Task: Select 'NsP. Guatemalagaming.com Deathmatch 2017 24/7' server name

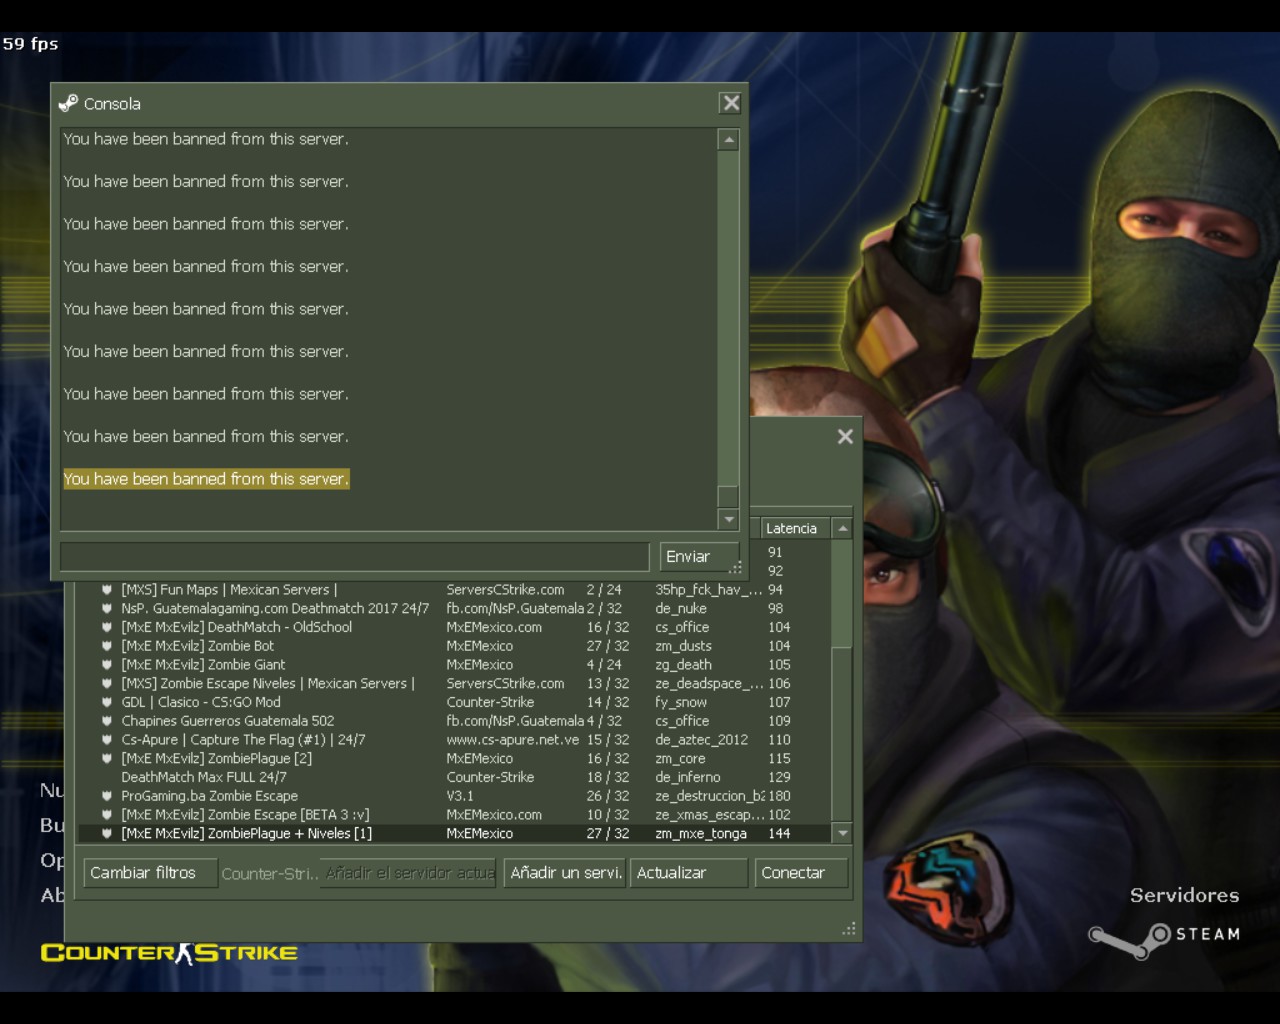Action: (x=275, y=608)
